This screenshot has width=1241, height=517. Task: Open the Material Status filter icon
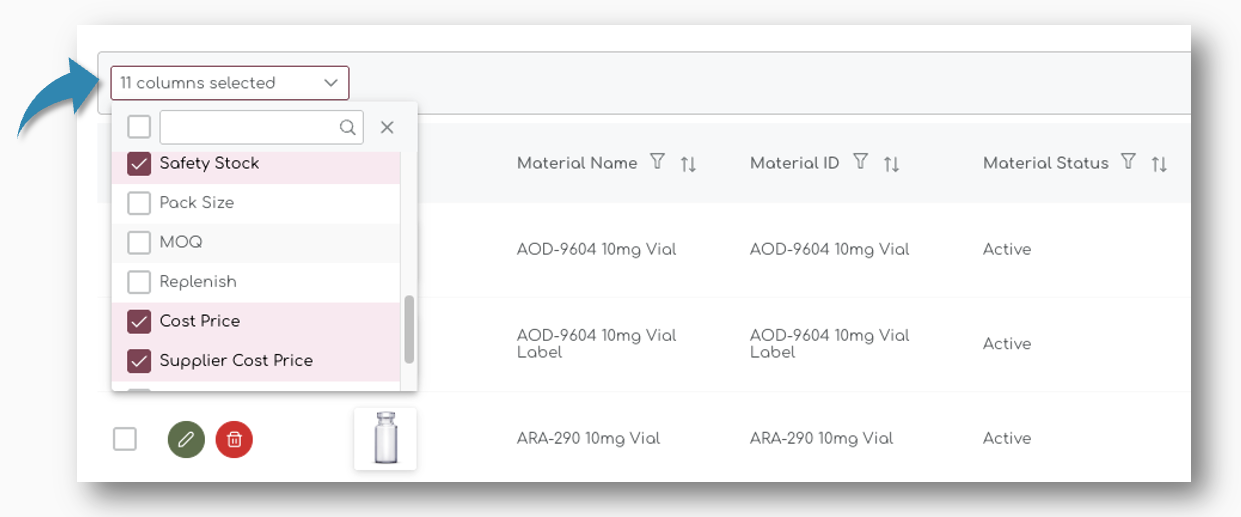1128,162
